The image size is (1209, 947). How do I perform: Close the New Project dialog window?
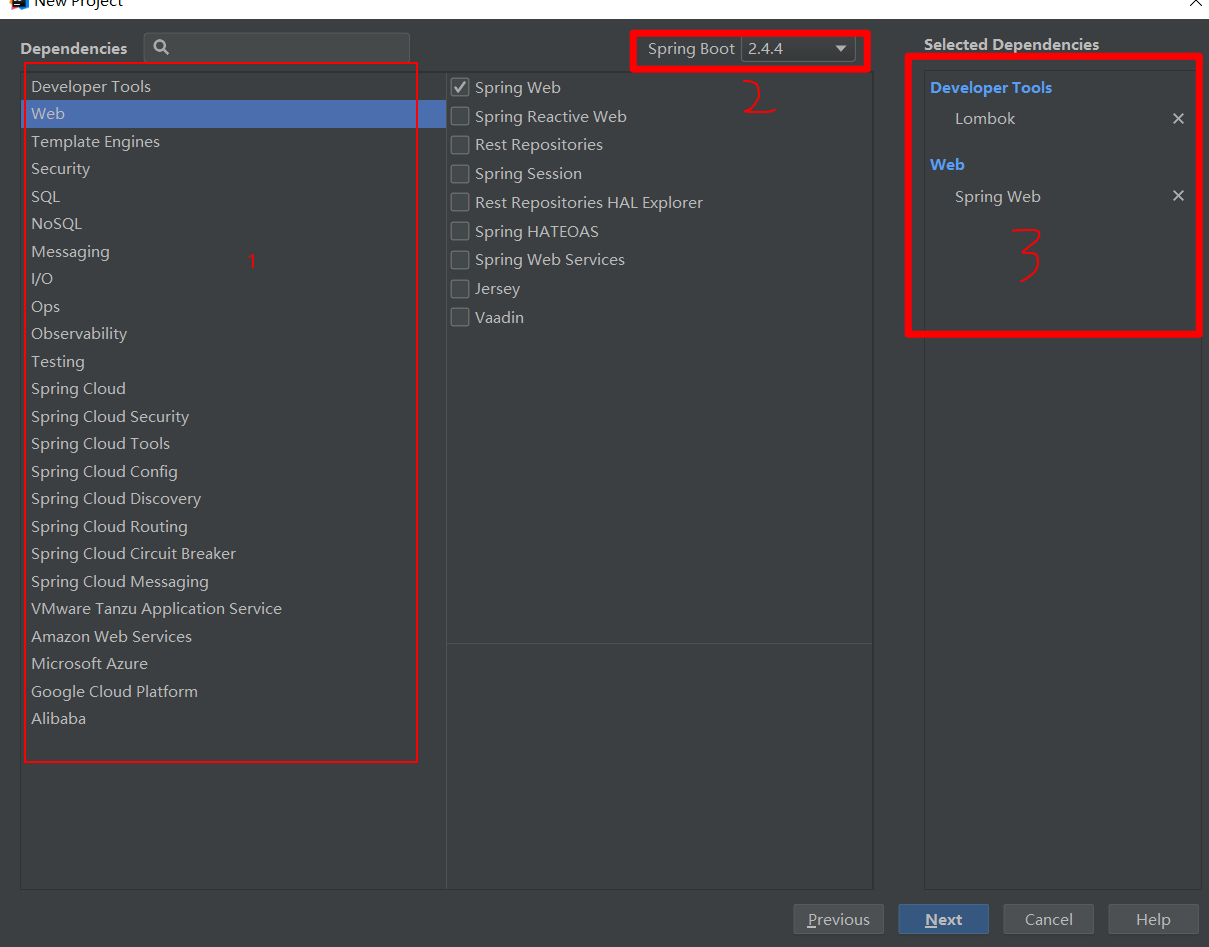(1196, 3)
